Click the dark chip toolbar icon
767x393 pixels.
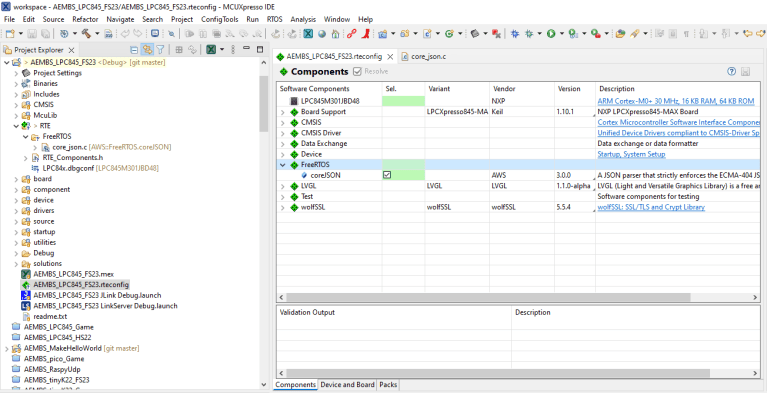(474, 34)
